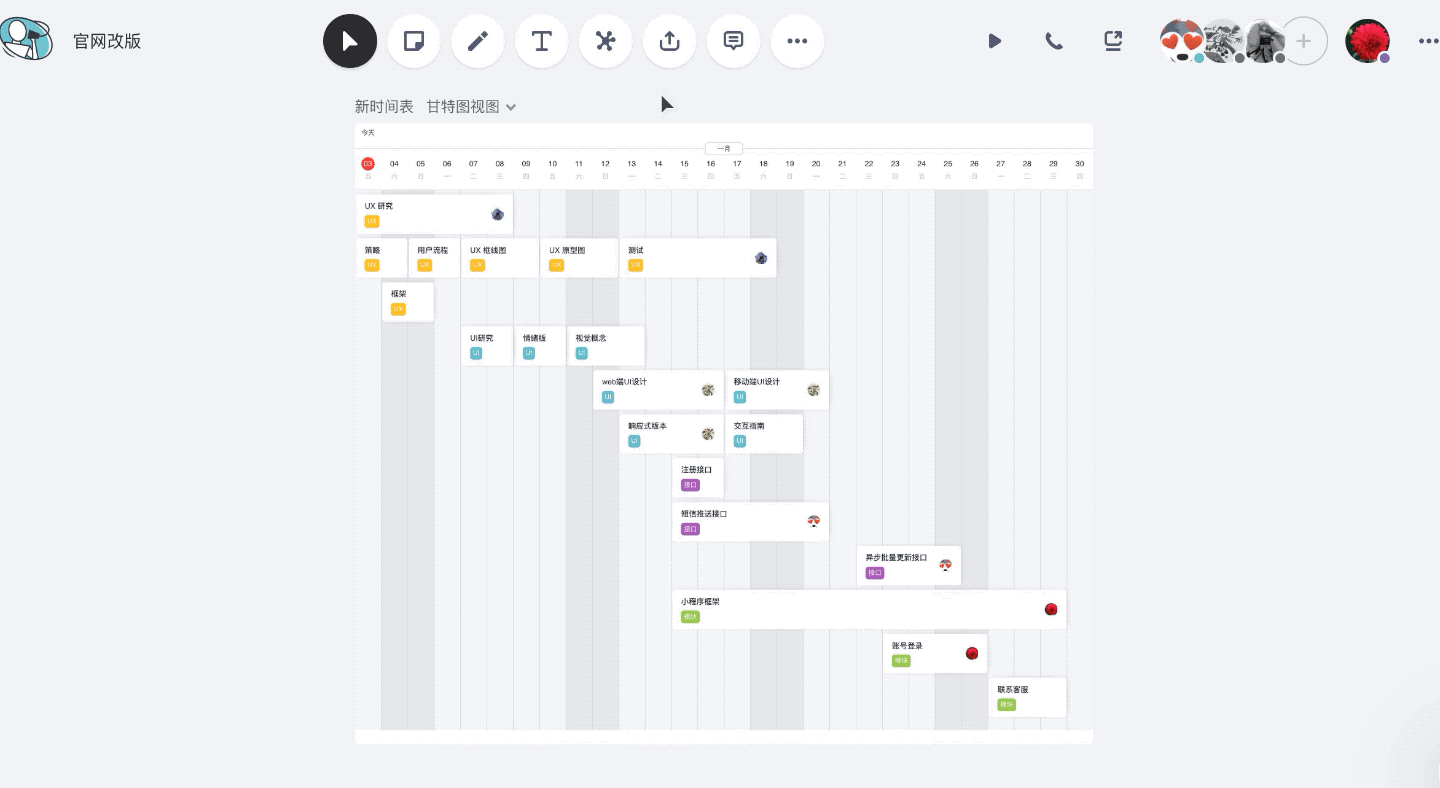Click assignee avatar on 测试 card
This screenshot has height=788, width=1440.
pos(761,258)
